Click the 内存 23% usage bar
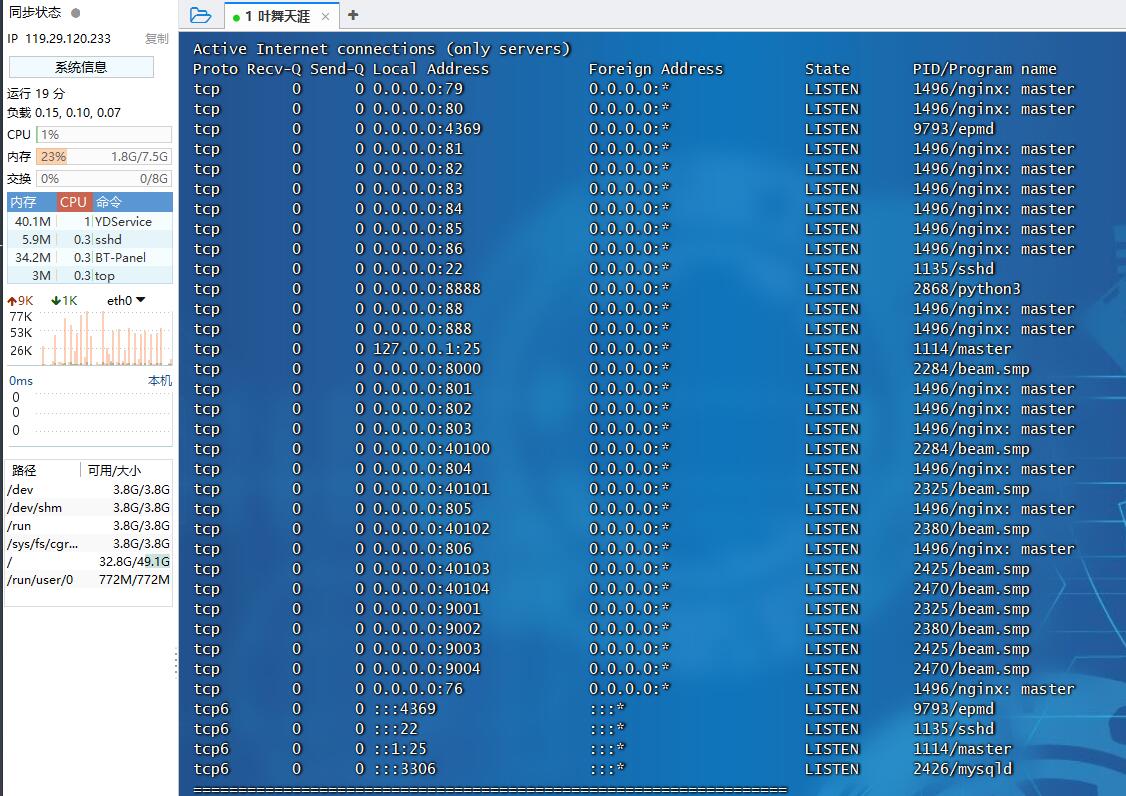The image size is (1126, 796). pos(104,157)
